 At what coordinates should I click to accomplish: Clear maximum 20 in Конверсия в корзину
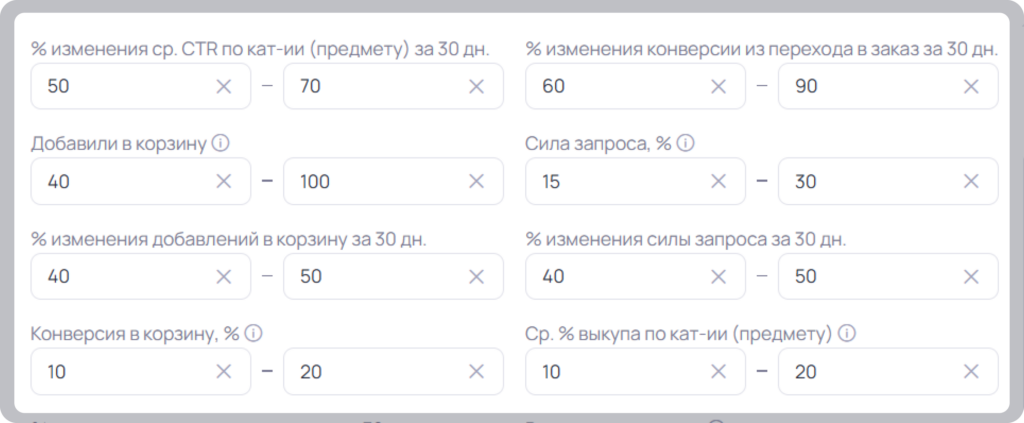point(477,371)
